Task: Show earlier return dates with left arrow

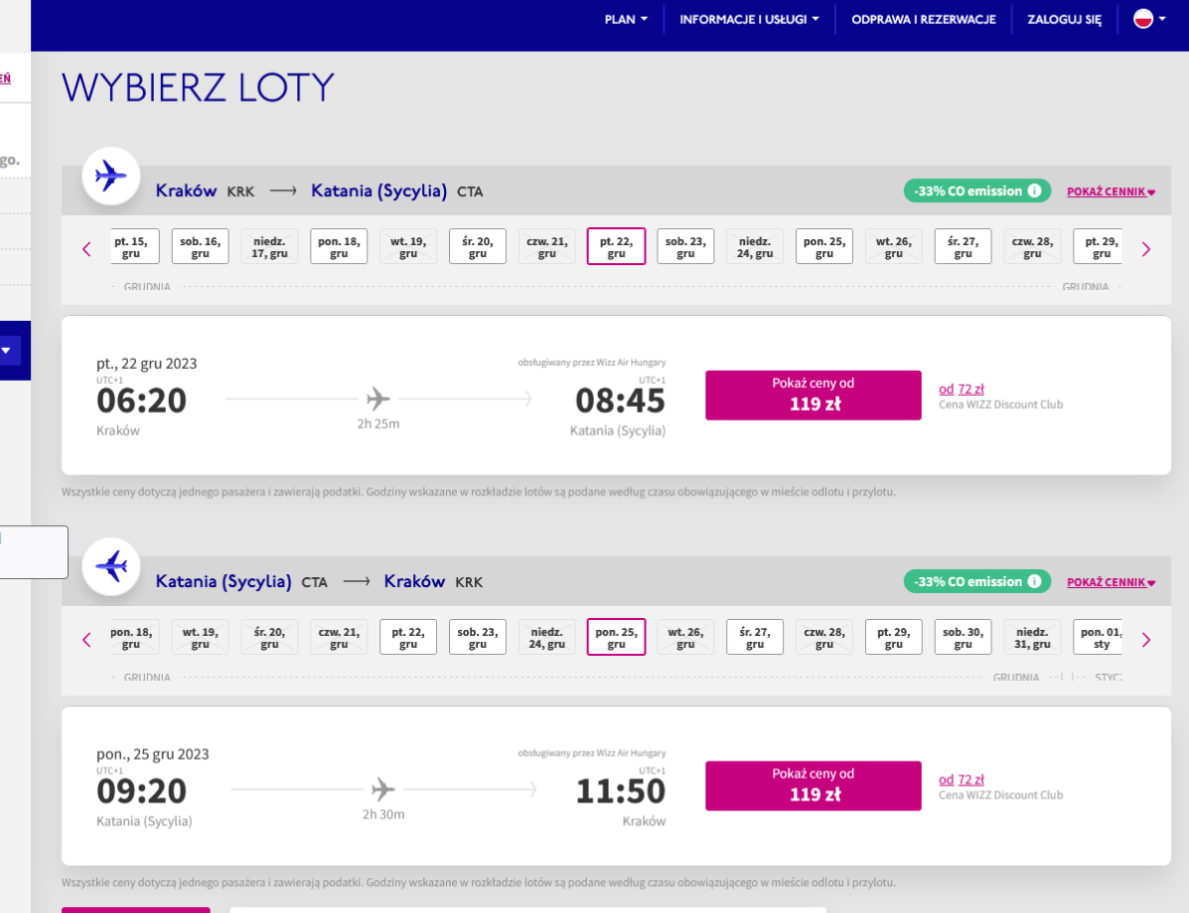Action: pyautogui.click(x=86, y=639)
